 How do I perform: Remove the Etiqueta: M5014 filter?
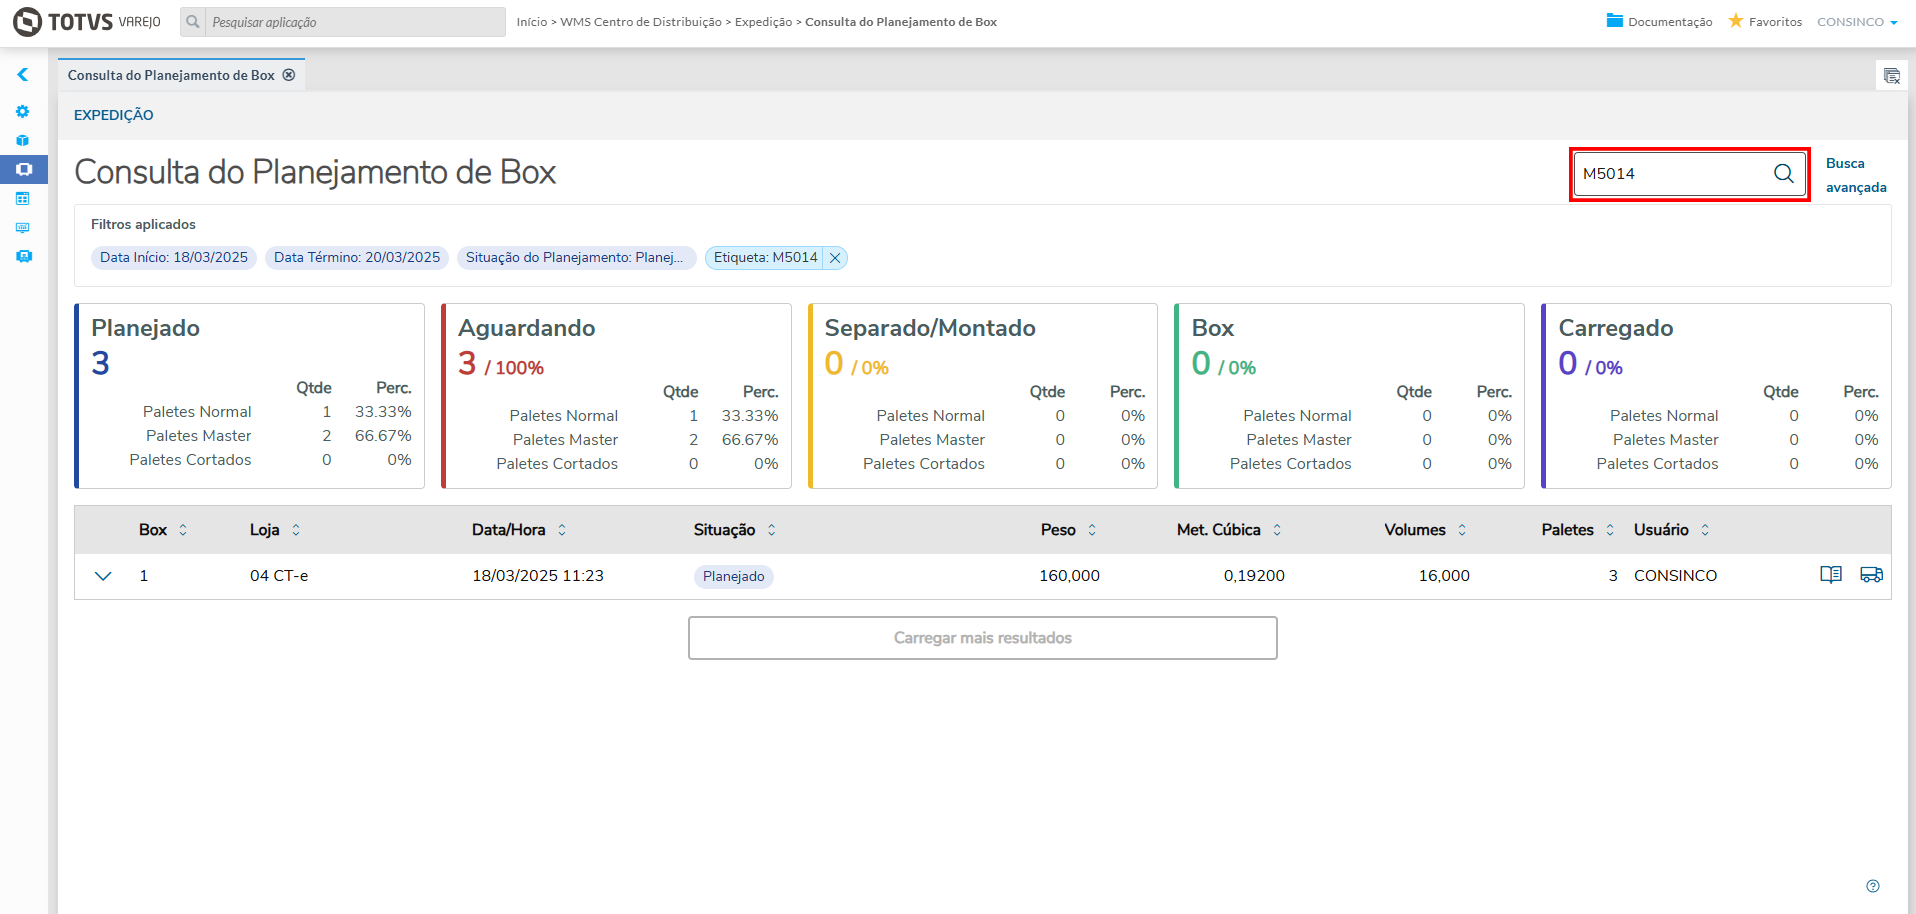(835, 258)
